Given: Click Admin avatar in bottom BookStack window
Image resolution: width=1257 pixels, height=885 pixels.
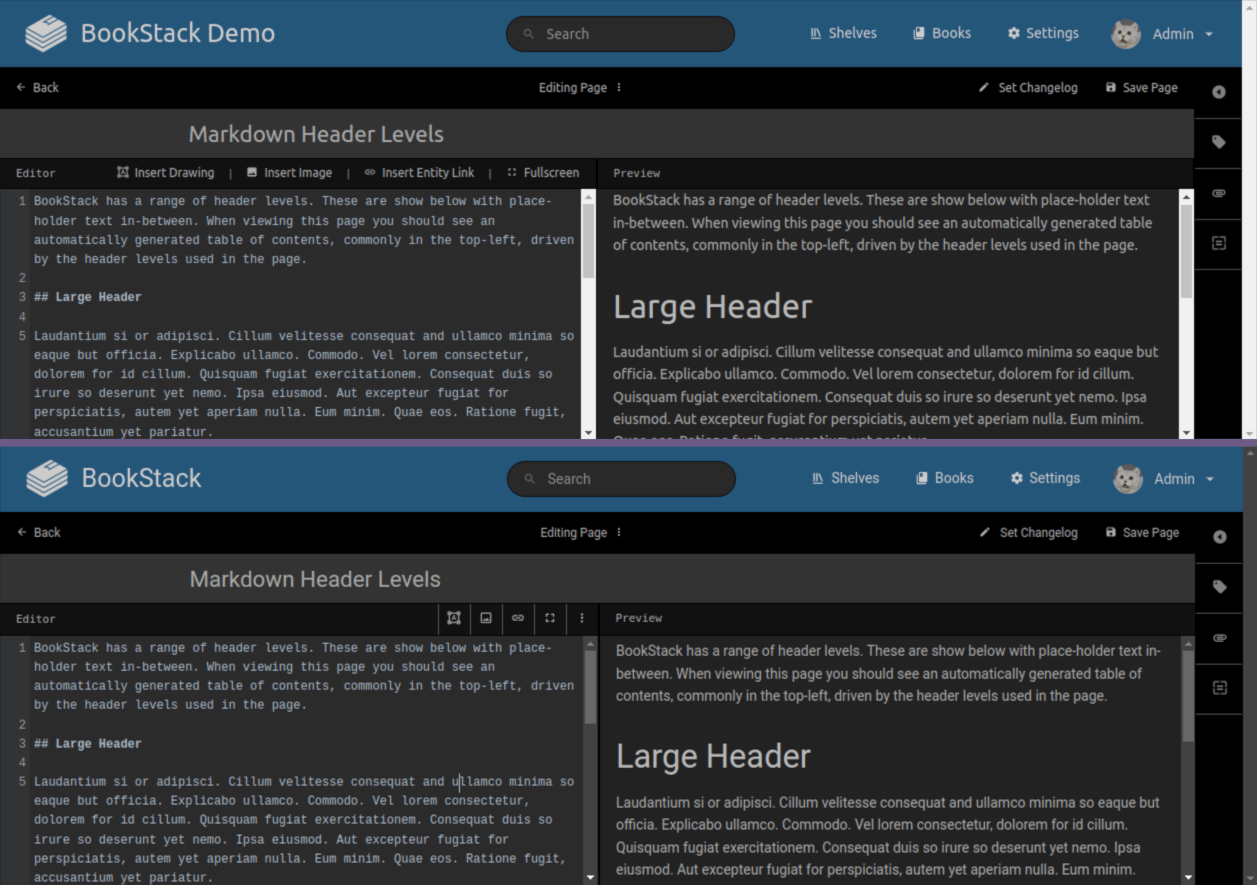Looking at the screenshot, I should click(x=1128, y=479).
